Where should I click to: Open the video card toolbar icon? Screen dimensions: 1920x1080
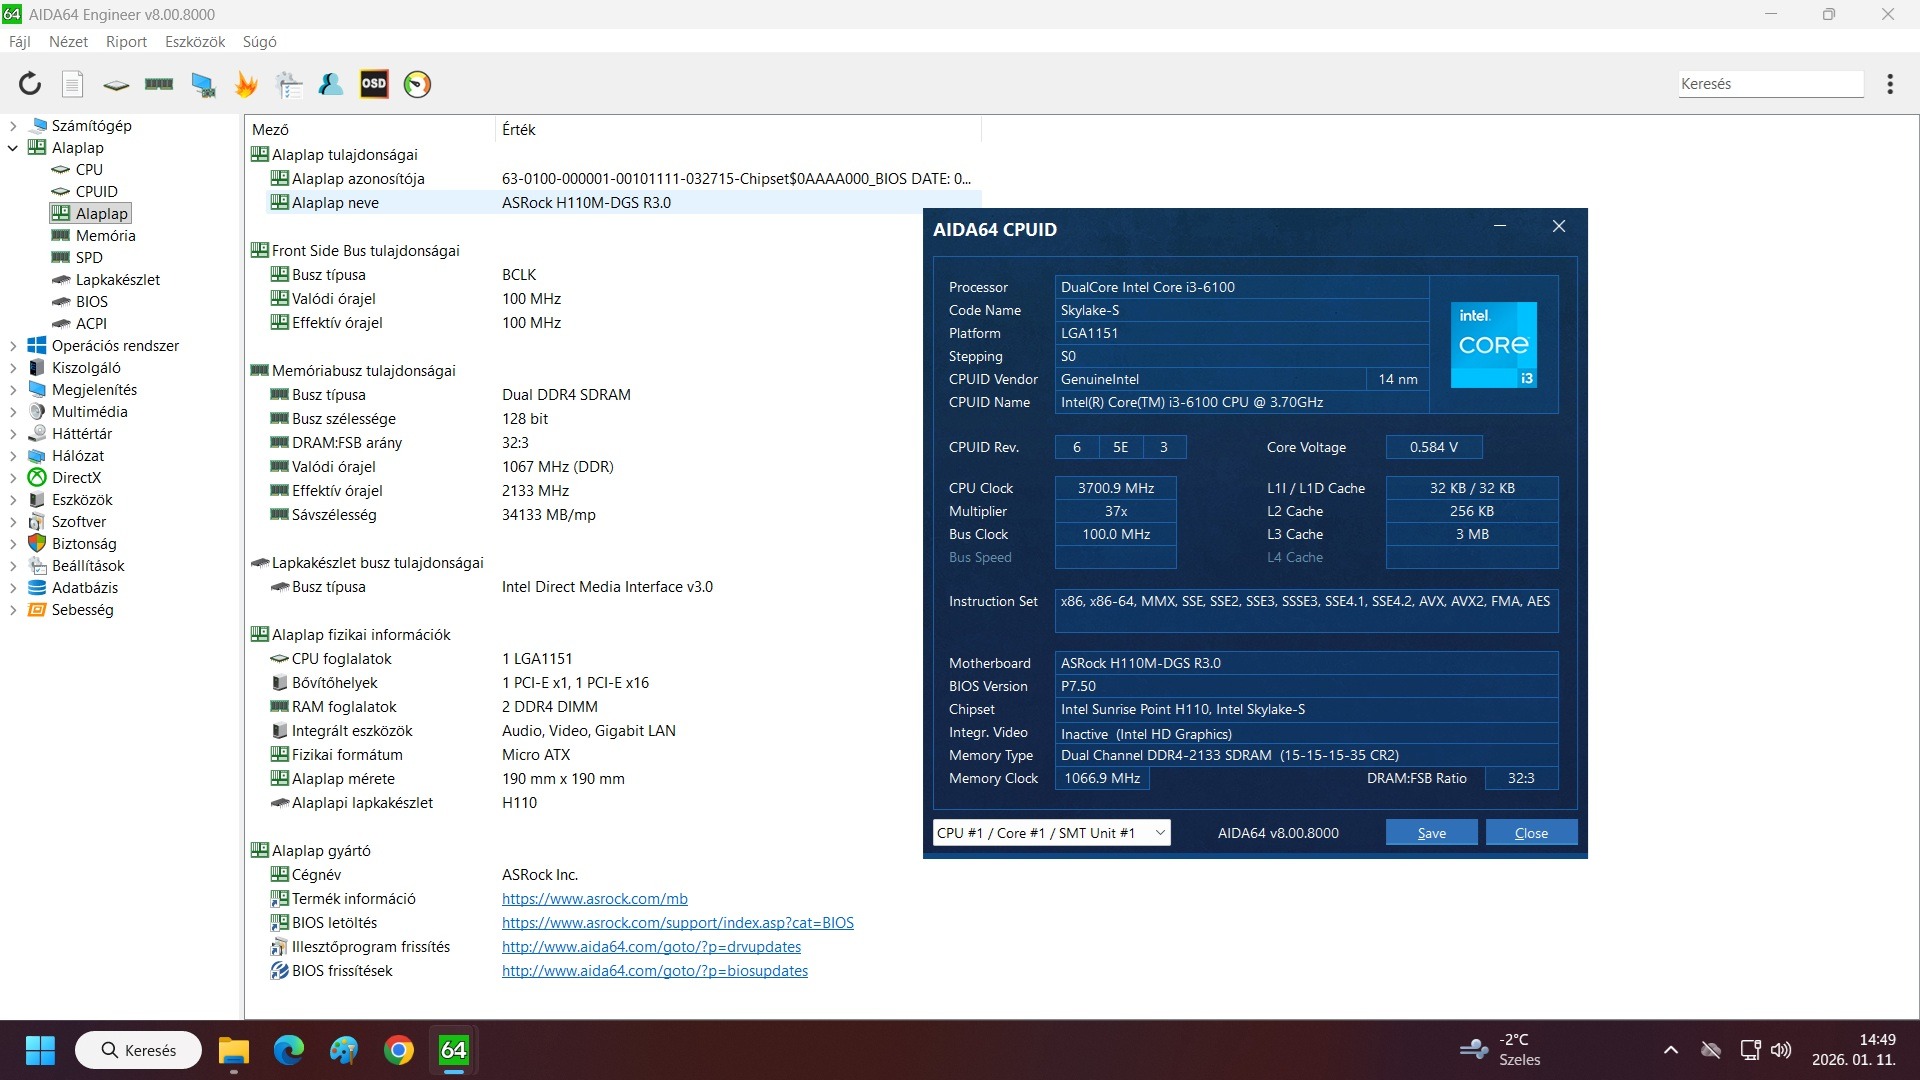point(203,84)
